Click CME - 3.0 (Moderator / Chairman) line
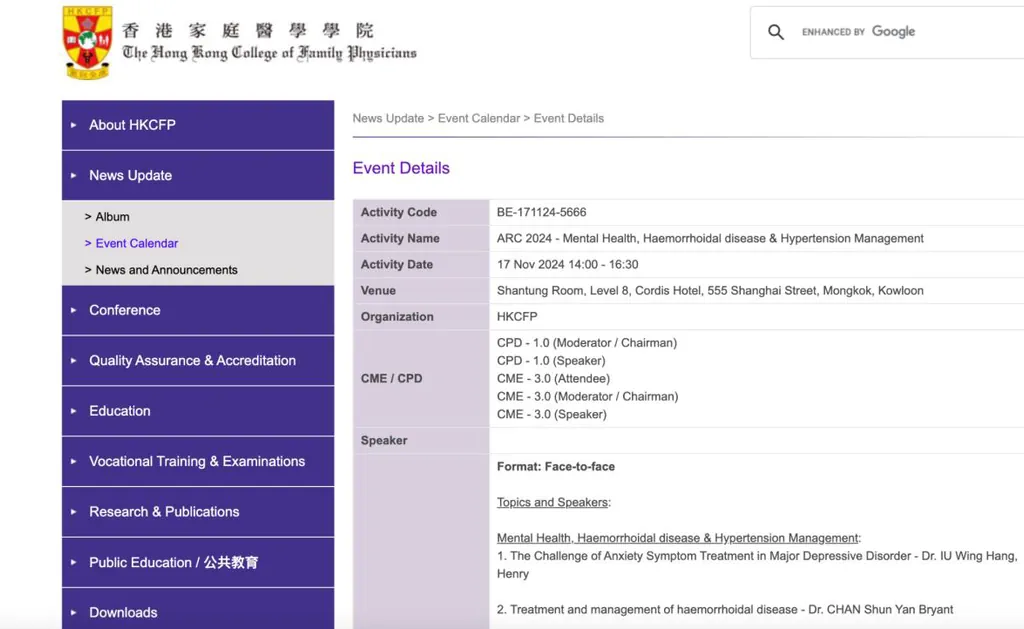 [587, 396]
